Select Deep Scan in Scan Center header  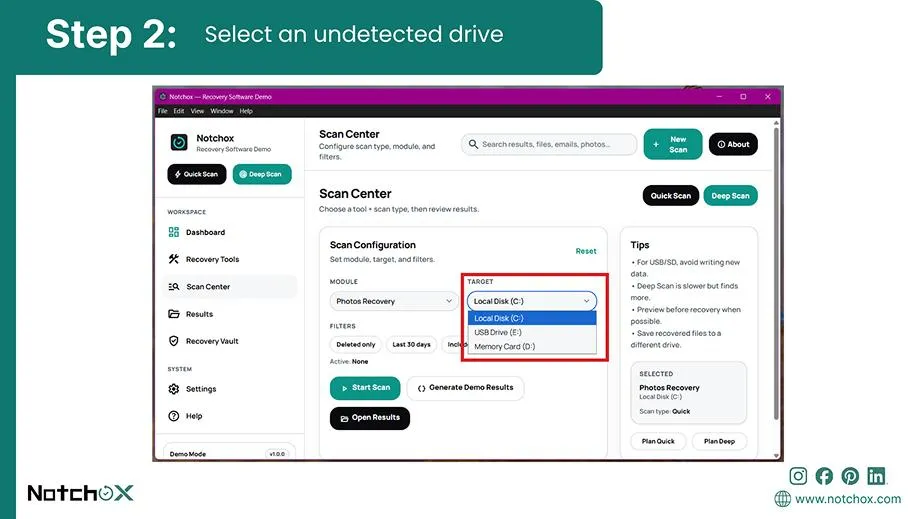click(x=730, y=196)
